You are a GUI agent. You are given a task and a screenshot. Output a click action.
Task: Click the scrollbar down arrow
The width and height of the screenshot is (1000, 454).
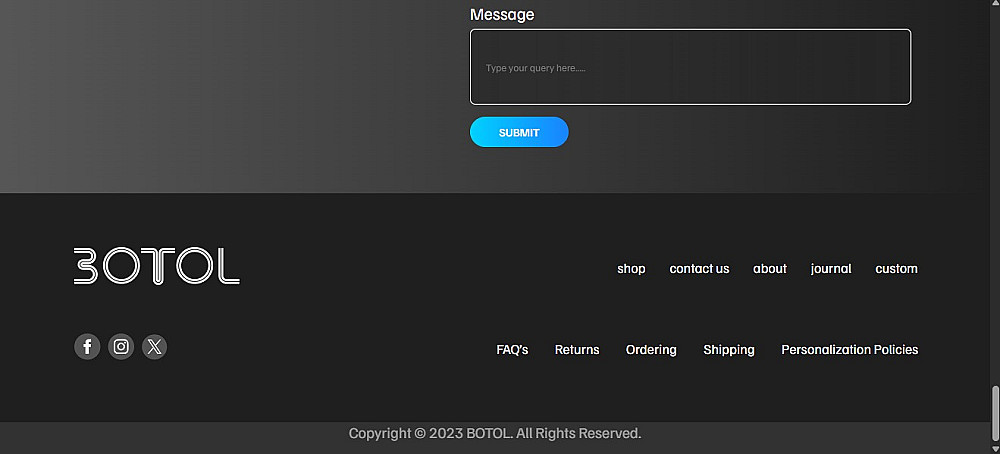[995, 449]
